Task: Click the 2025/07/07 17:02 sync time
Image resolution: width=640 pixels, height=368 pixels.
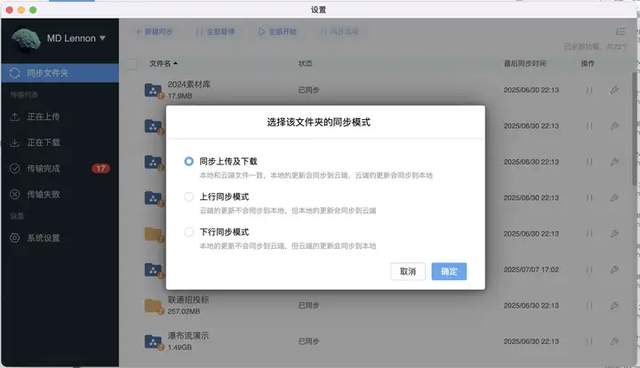Action: (531, 270)
